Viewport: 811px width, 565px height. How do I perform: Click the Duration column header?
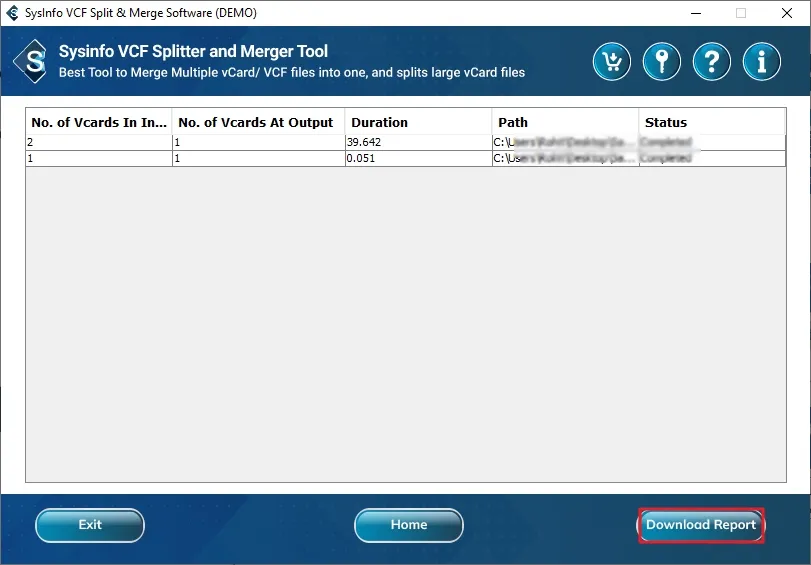tap(418, 122)
